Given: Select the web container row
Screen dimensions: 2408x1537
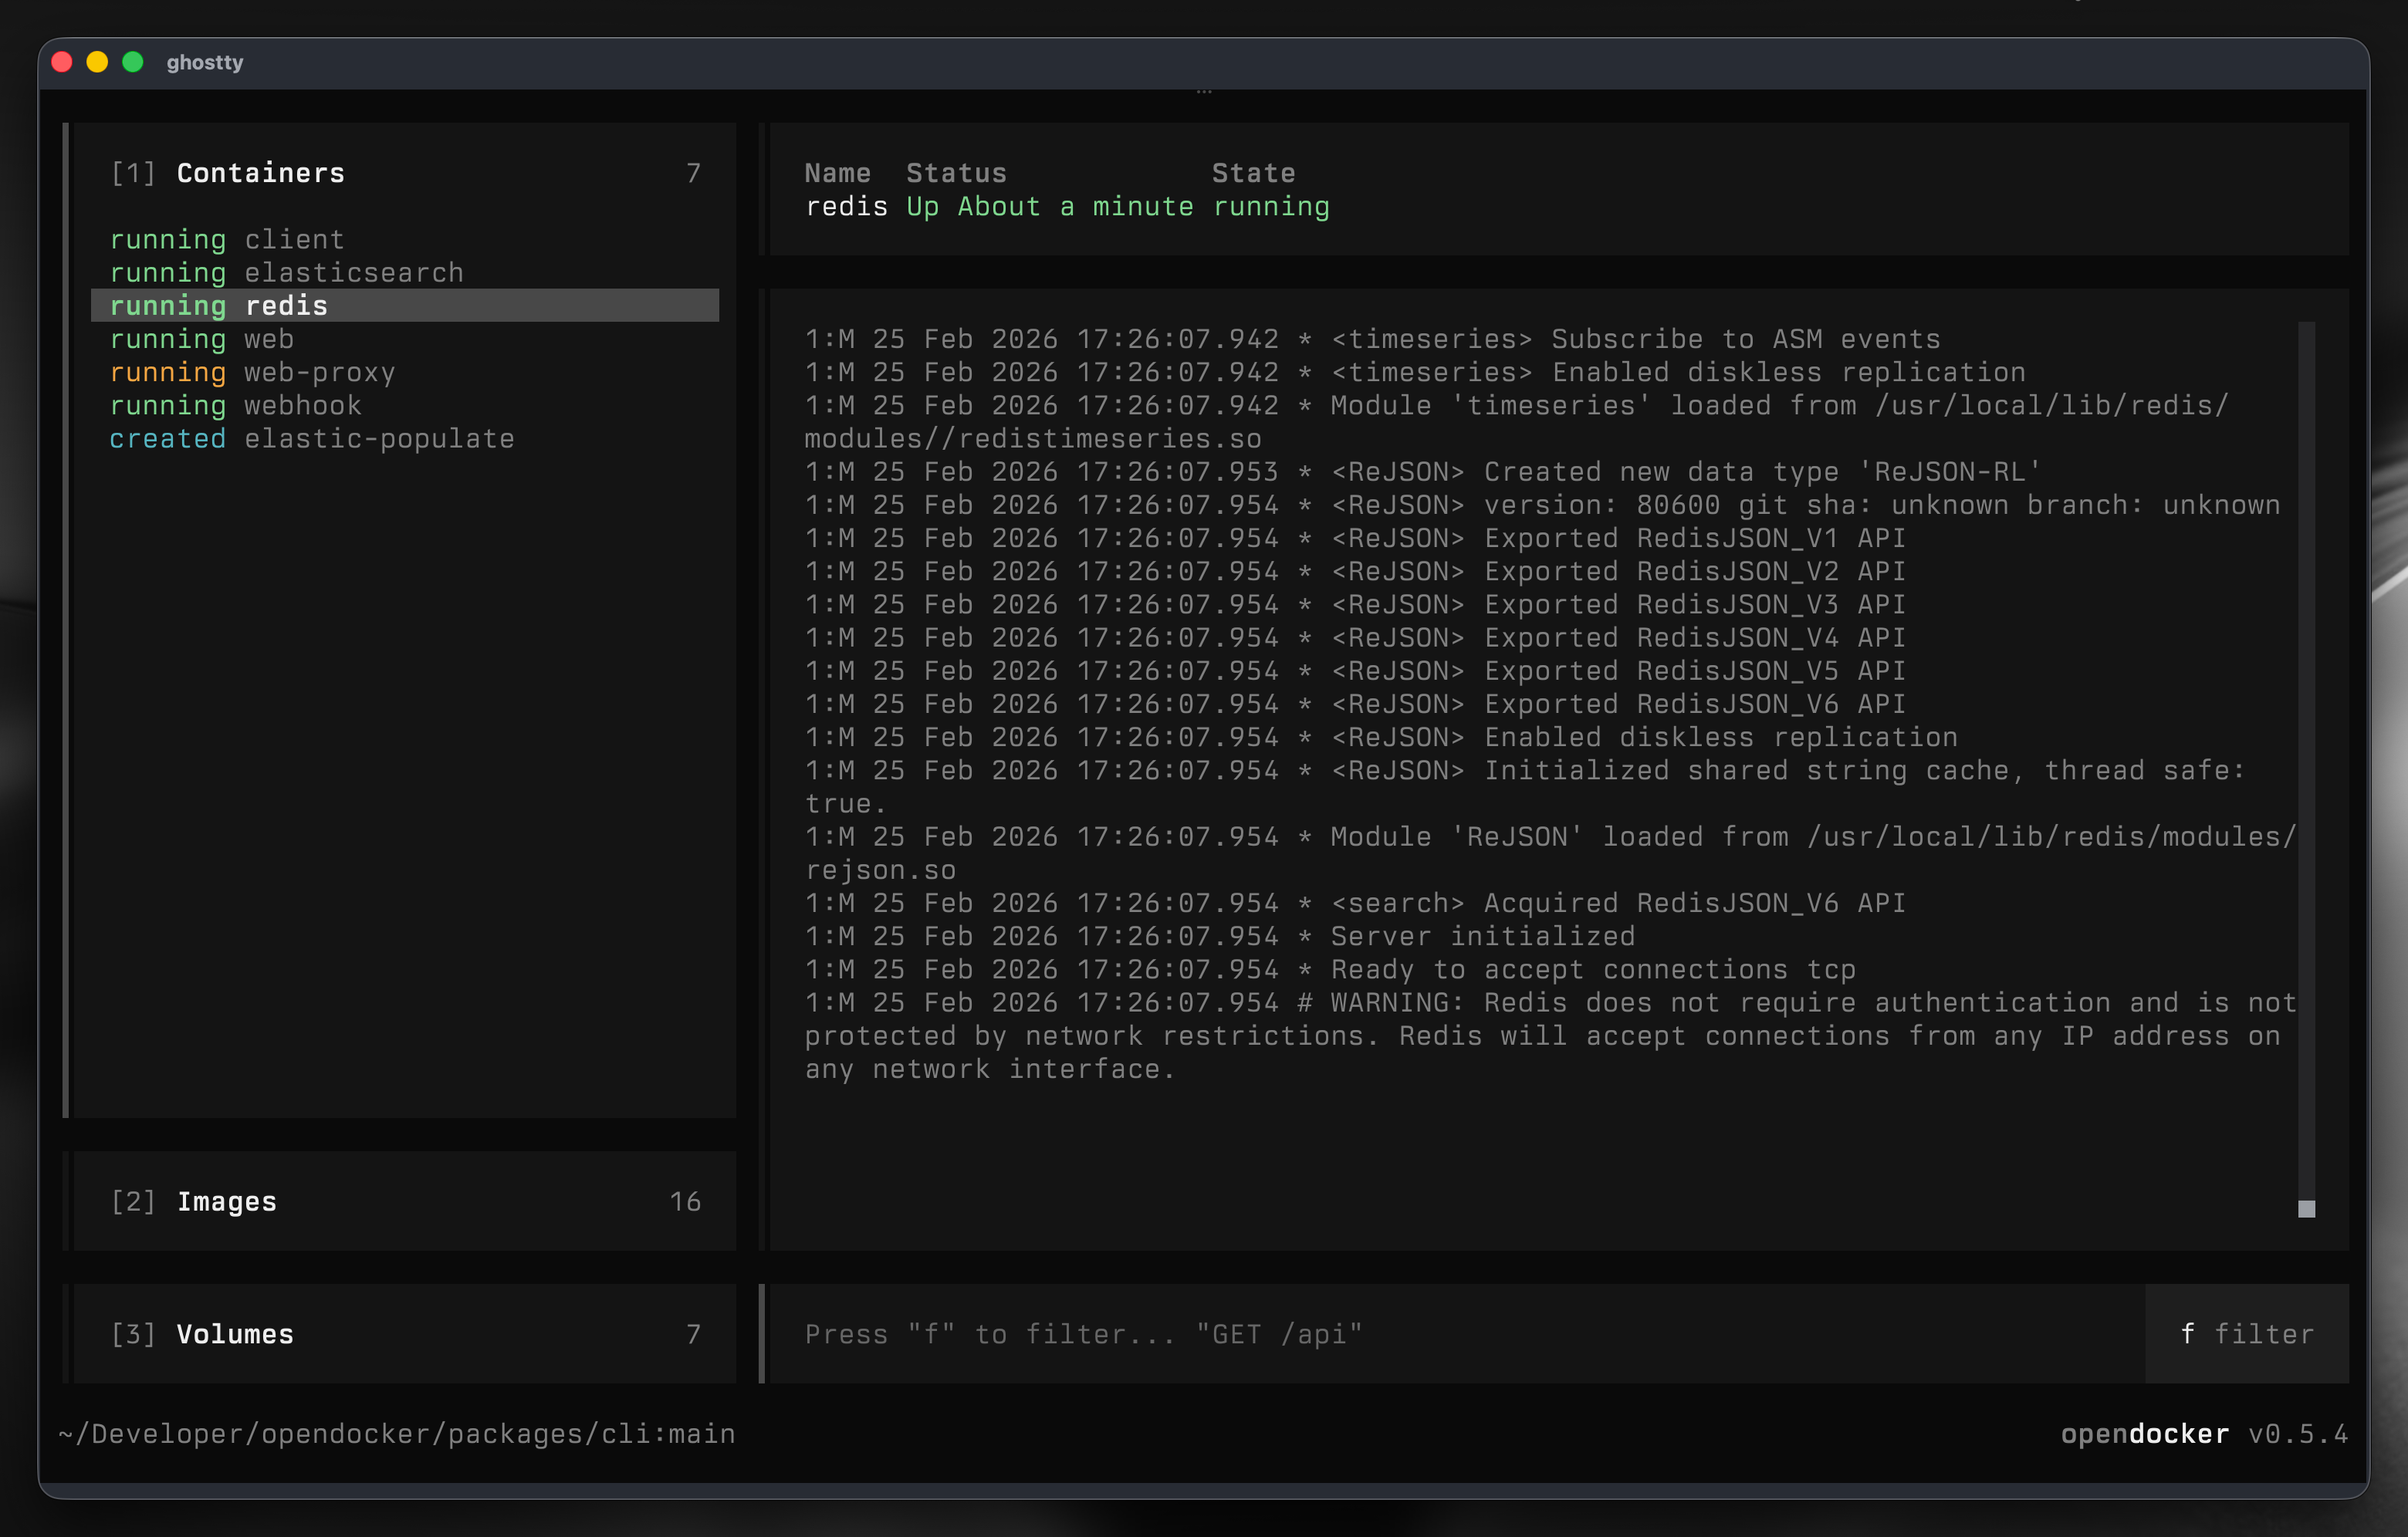Looking at the screenshot, I should (405, 339).
